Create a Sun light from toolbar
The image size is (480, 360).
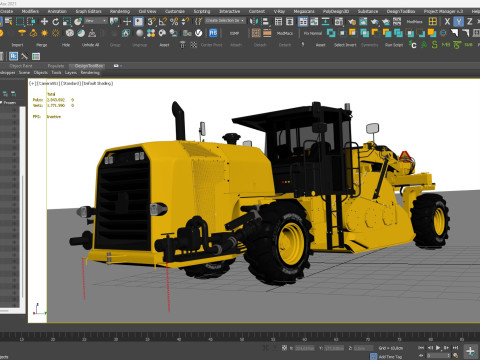(x=44, y=33)
